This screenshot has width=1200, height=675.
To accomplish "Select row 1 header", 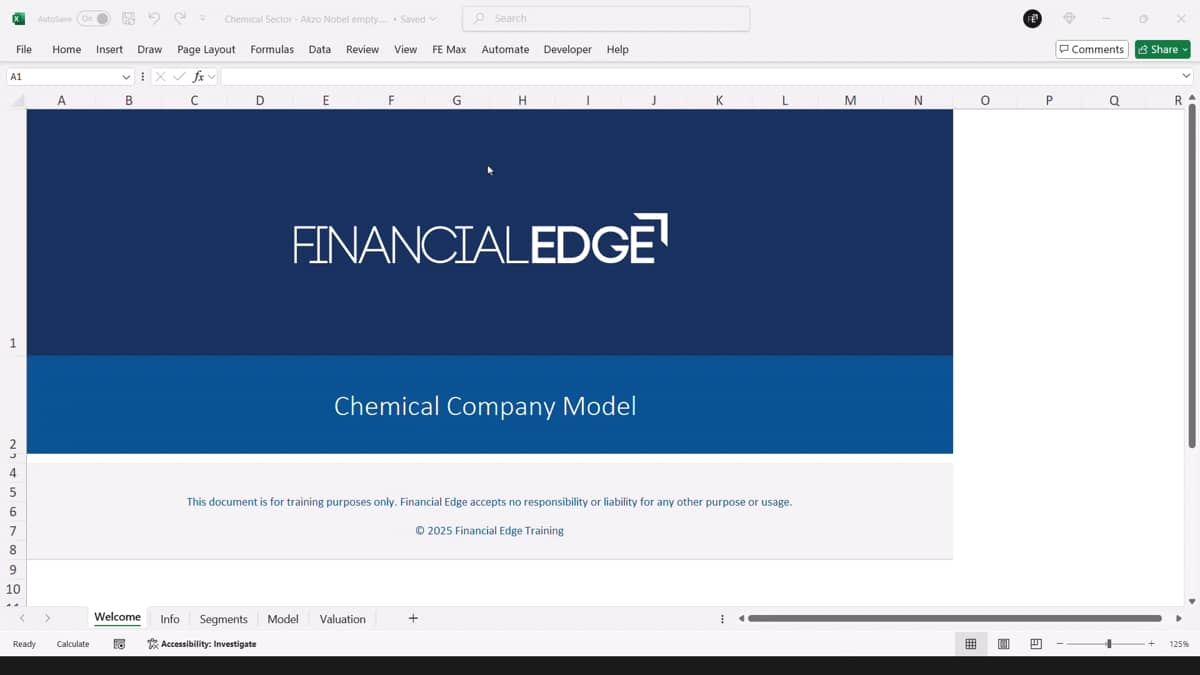I will tap(13, 232).
